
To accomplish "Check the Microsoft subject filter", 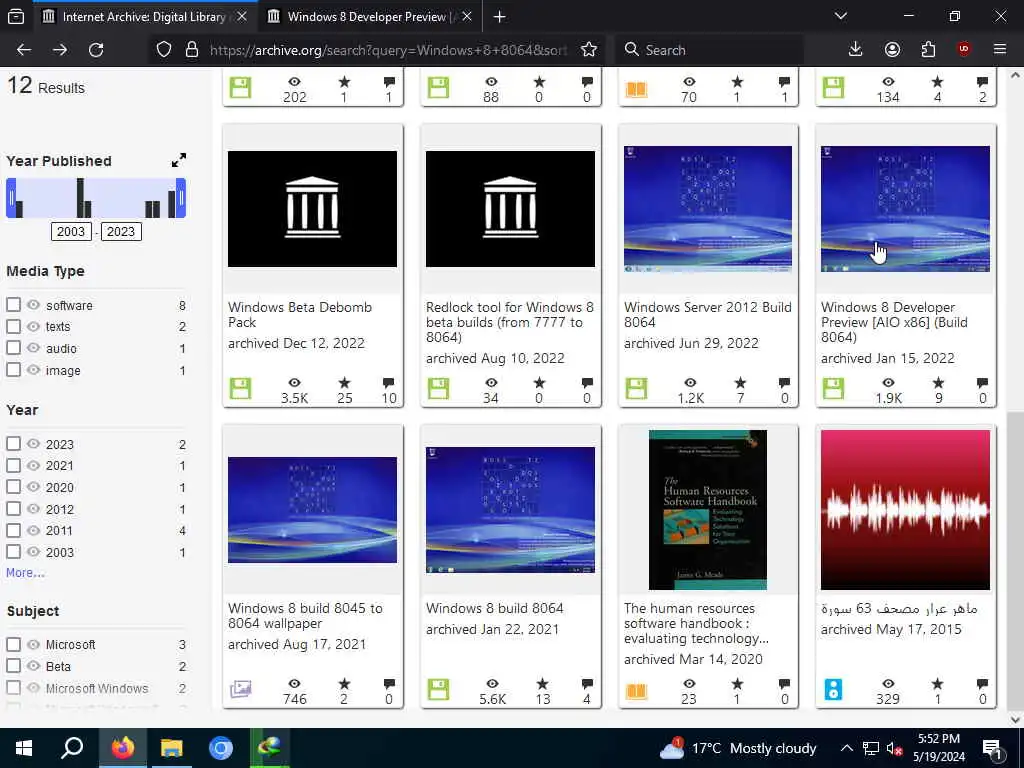I will [13, 645].
